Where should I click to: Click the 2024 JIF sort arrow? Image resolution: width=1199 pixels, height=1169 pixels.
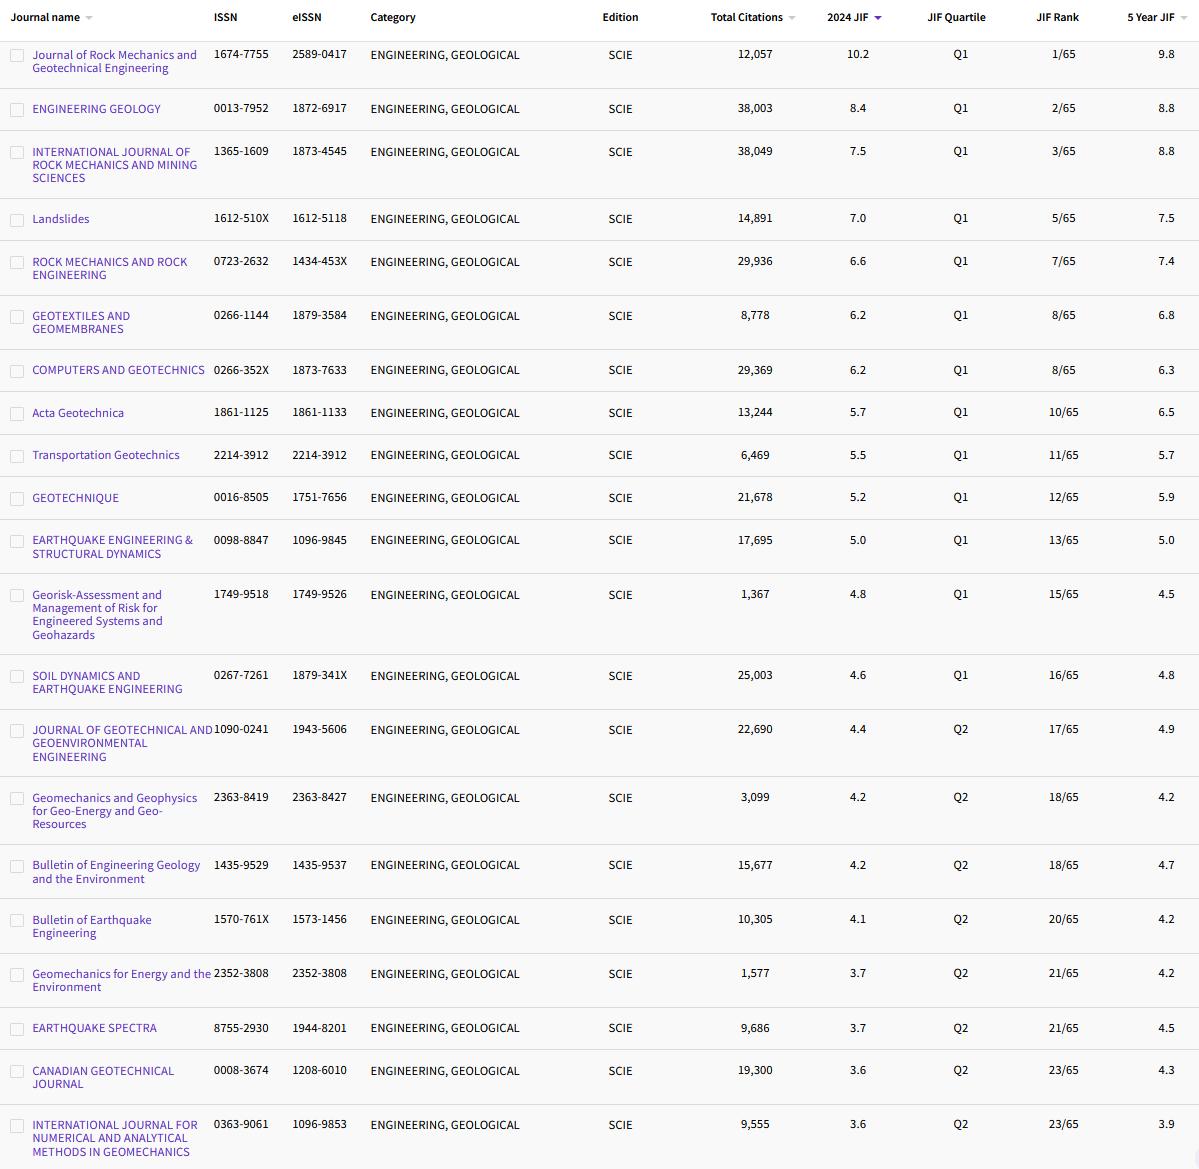point(879,17)
